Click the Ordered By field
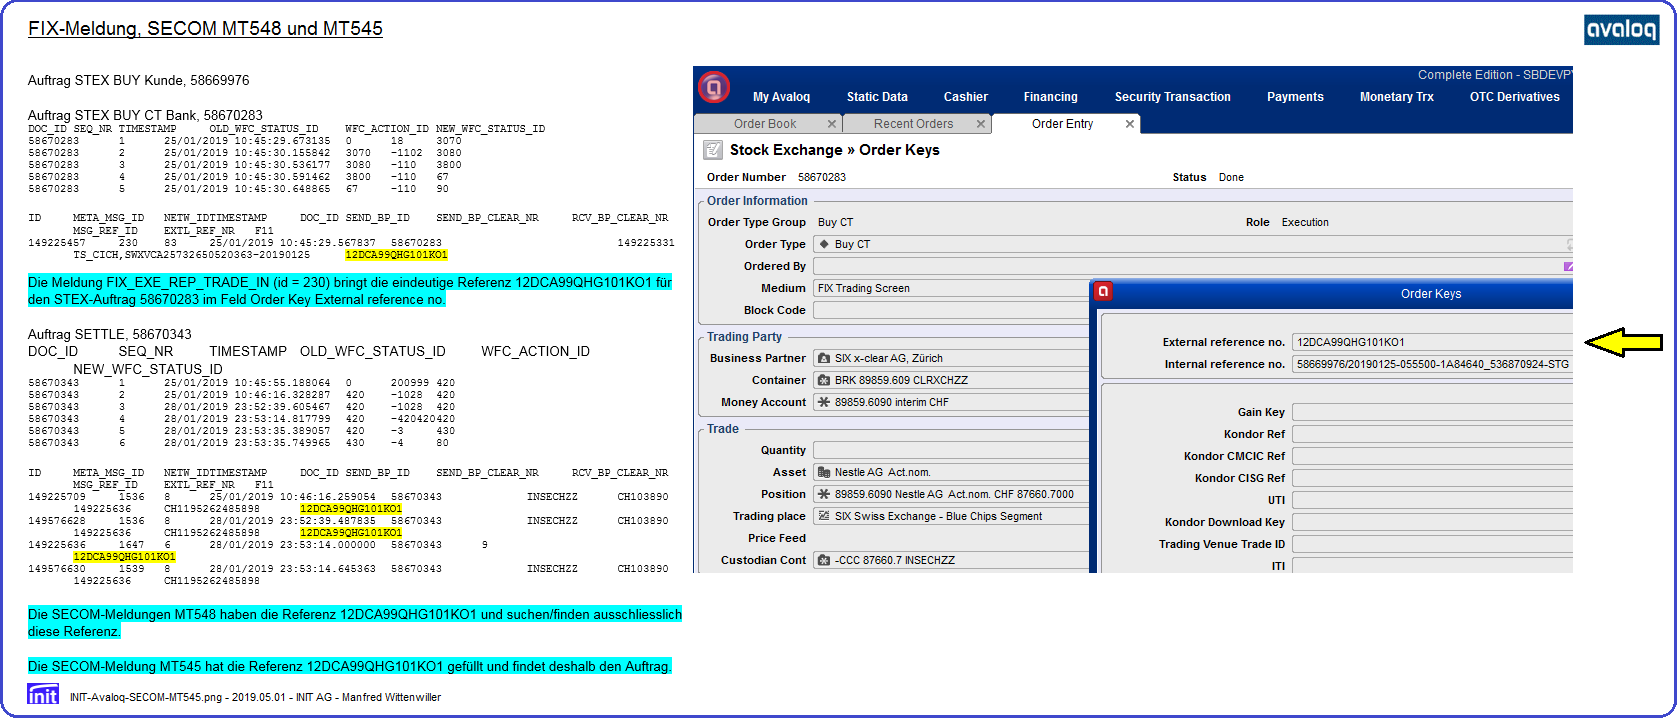This screenshot has width=1677, height=718. [x=1192, y=266]
